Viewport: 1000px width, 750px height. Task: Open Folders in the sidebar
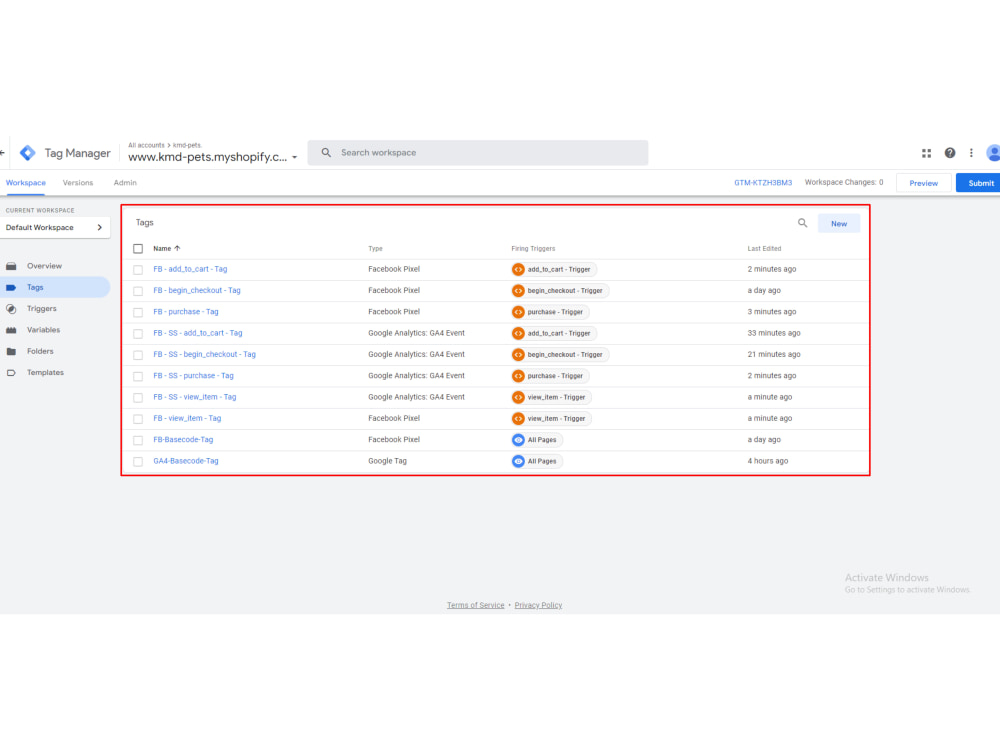point(40,351)
